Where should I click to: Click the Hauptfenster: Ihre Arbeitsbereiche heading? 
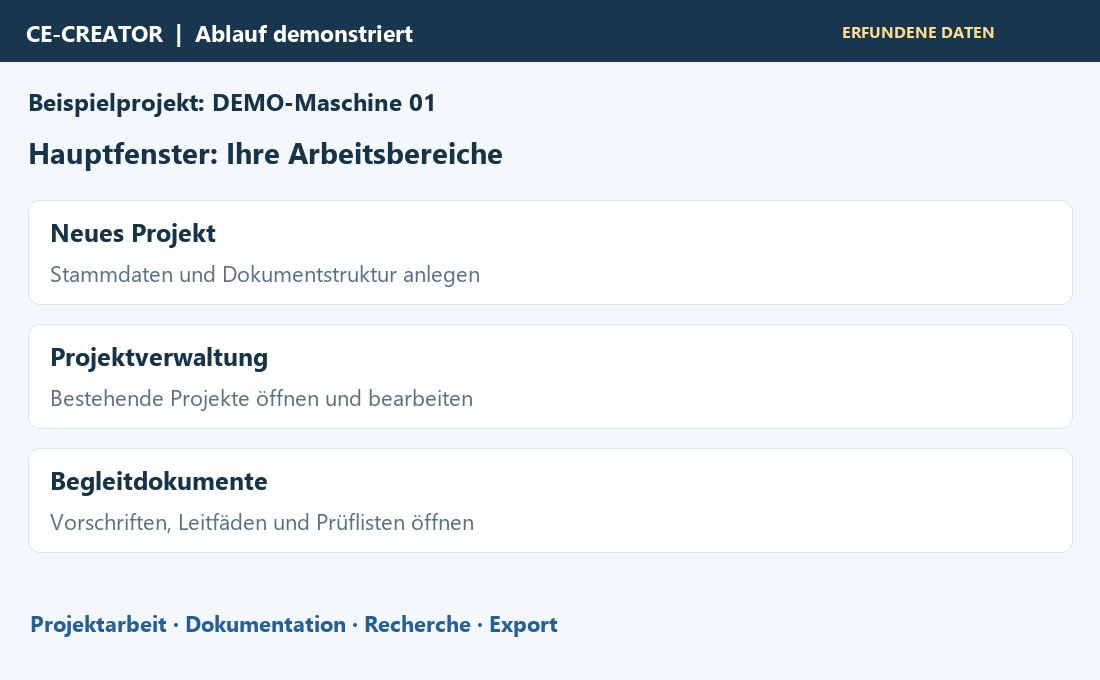pos(265,154)
